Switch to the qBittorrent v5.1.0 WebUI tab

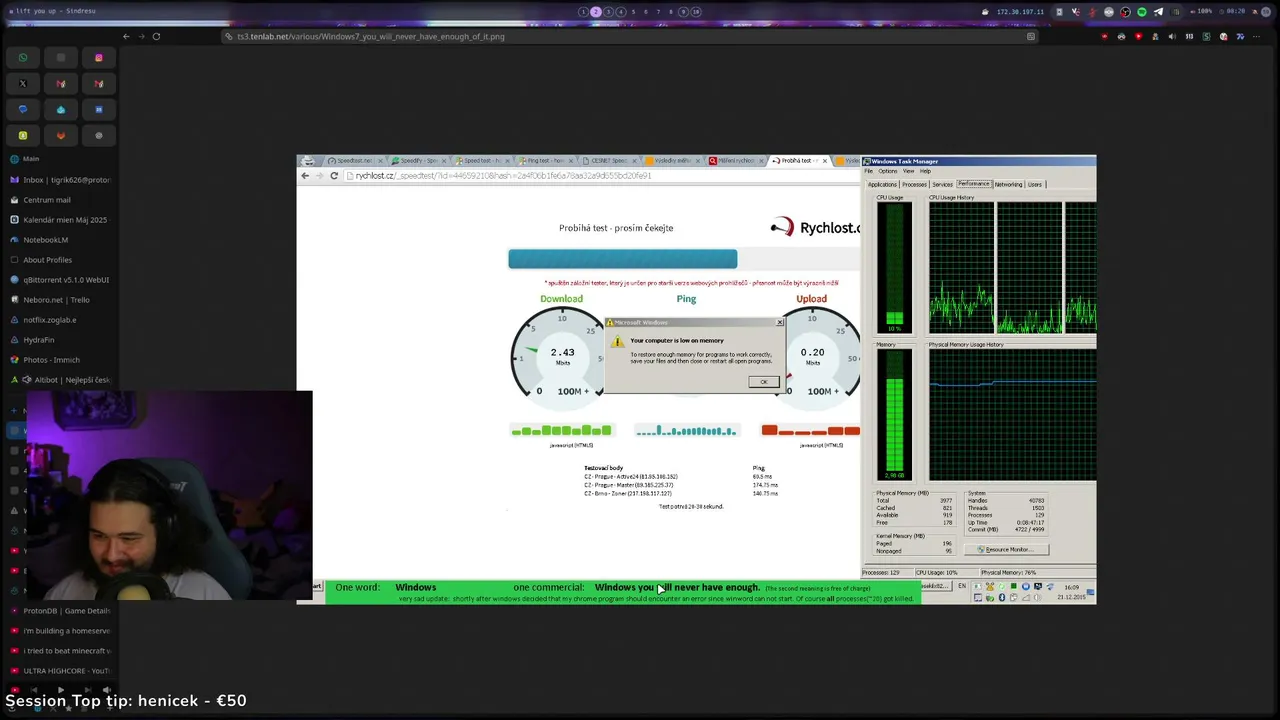[x=60, y=280]
